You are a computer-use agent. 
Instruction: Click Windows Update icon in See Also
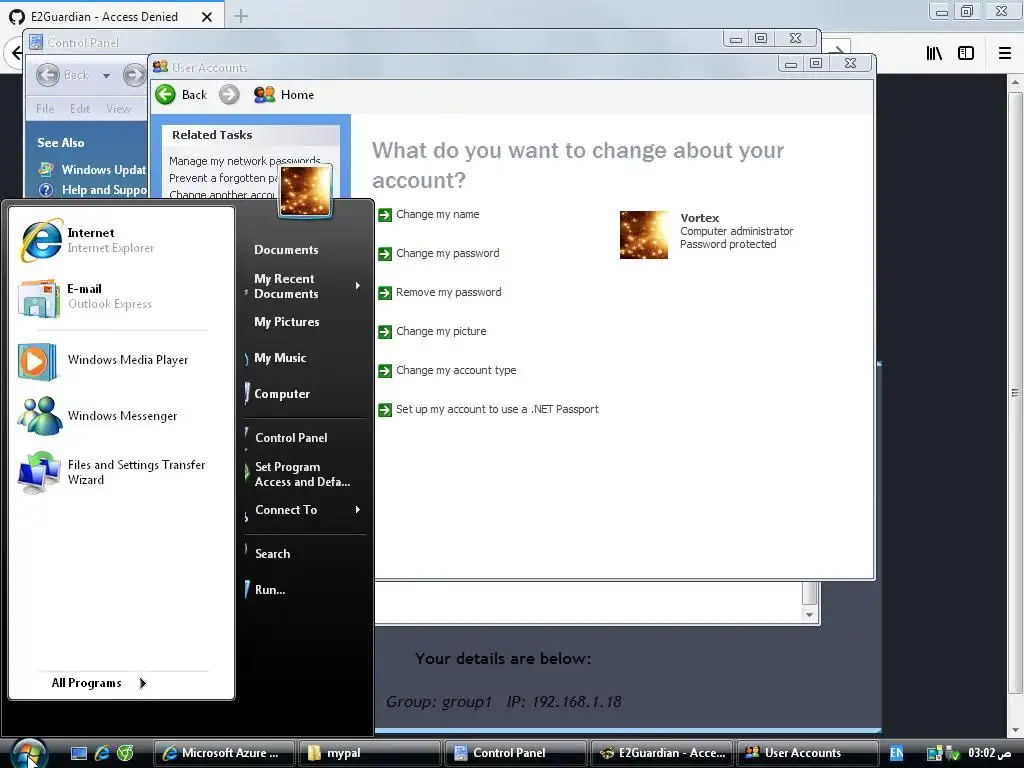point(46,170)
